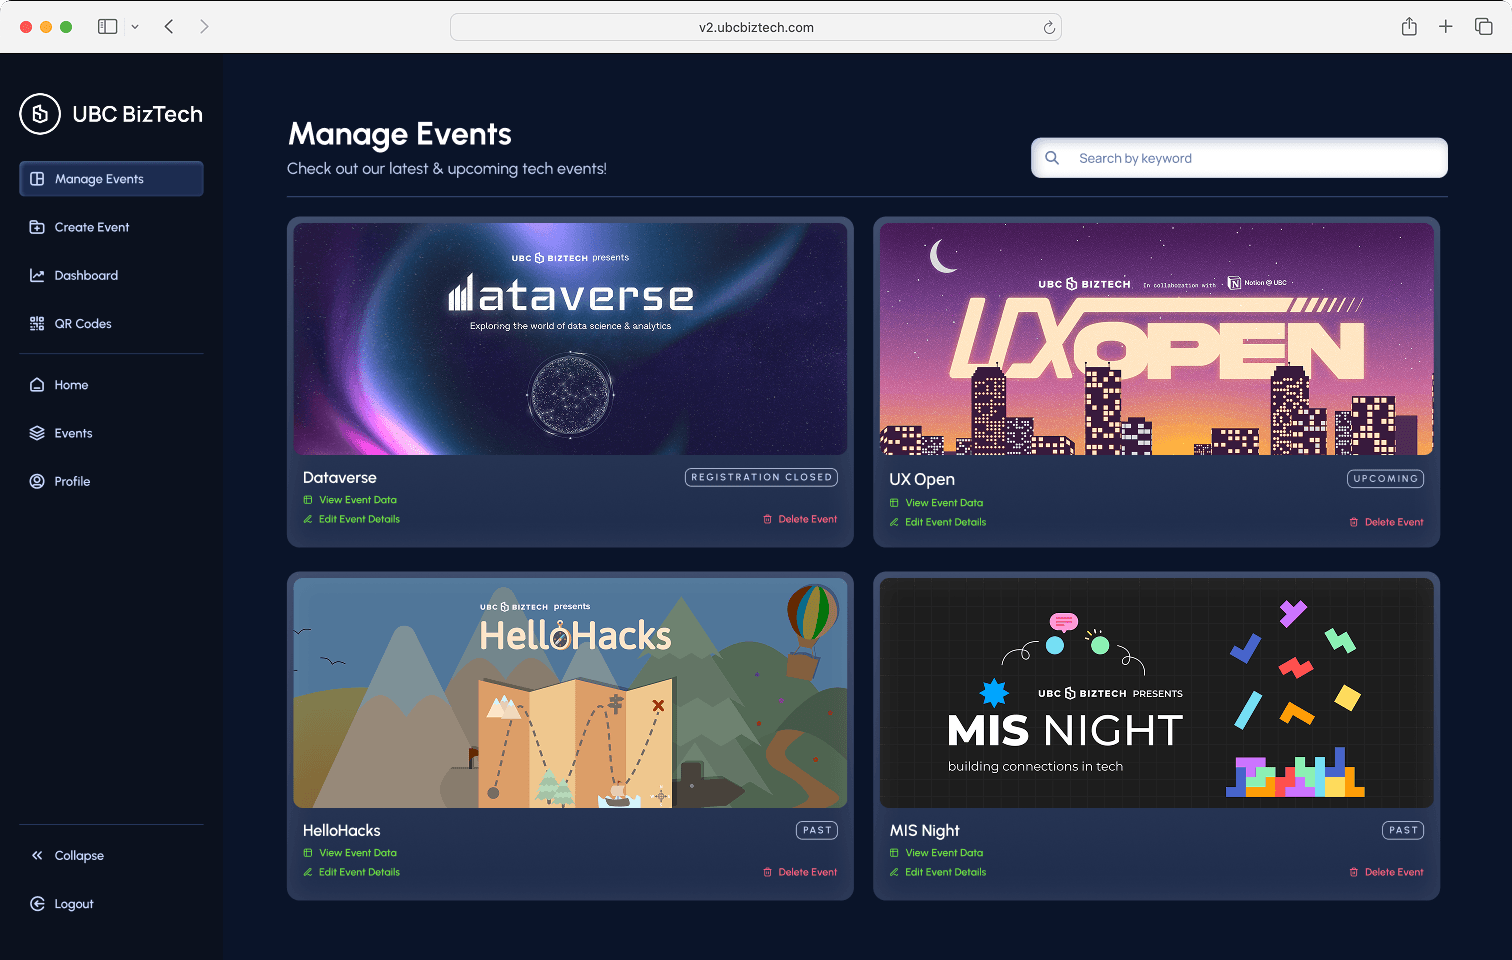The height and width of the screenshot is (960, 1512).
Task: Click the Dataverse delete trash icon
Action: (x=768, y=519)
